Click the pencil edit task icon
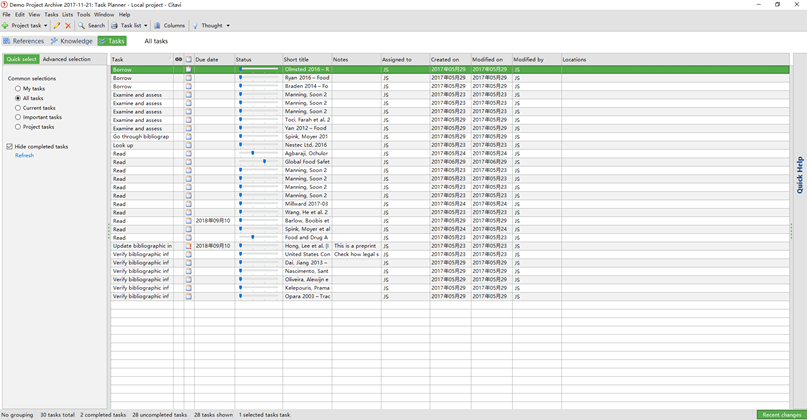 (57, 25)
